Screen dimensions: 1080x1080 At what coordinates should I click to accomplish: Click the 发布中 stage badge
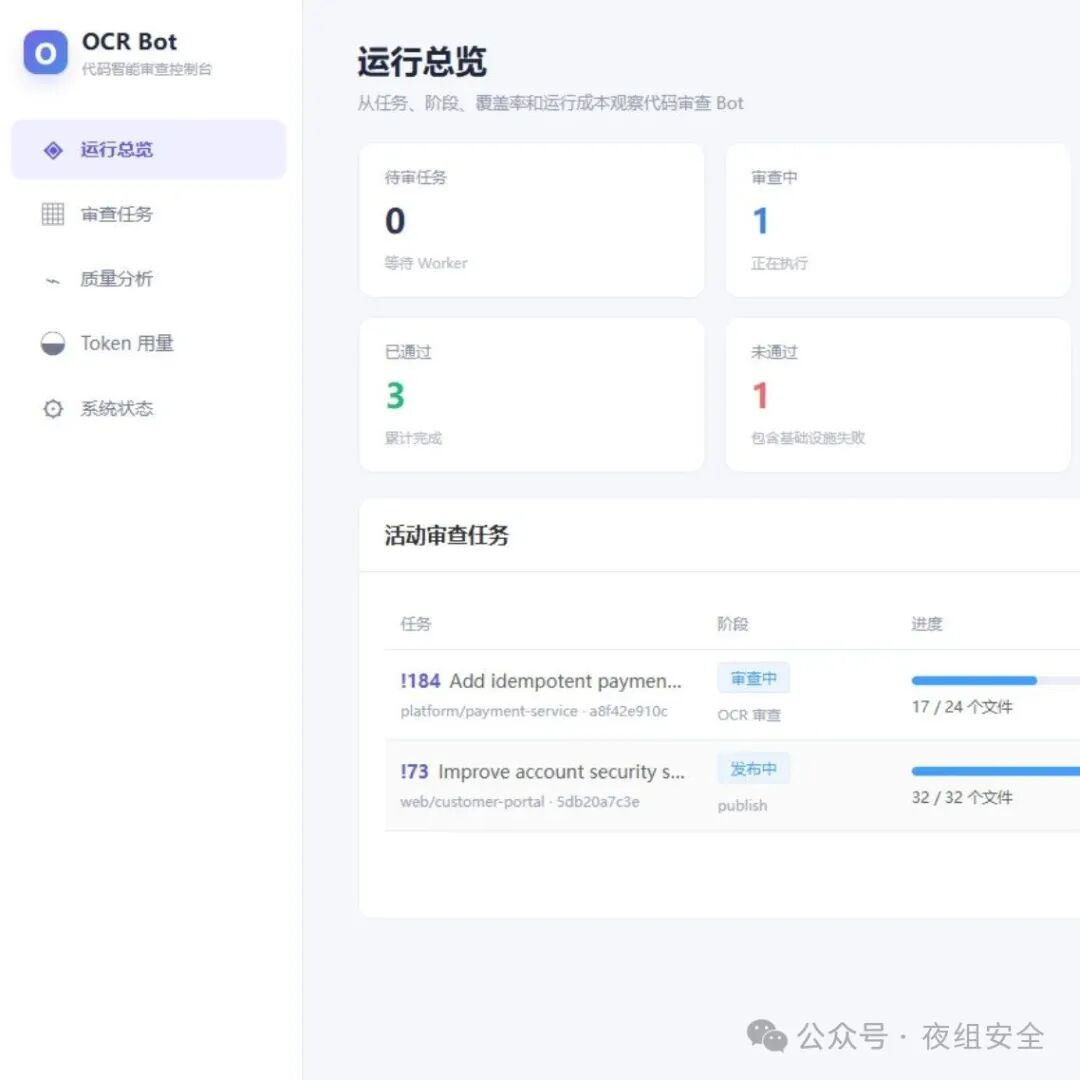(x=754, y=769)
